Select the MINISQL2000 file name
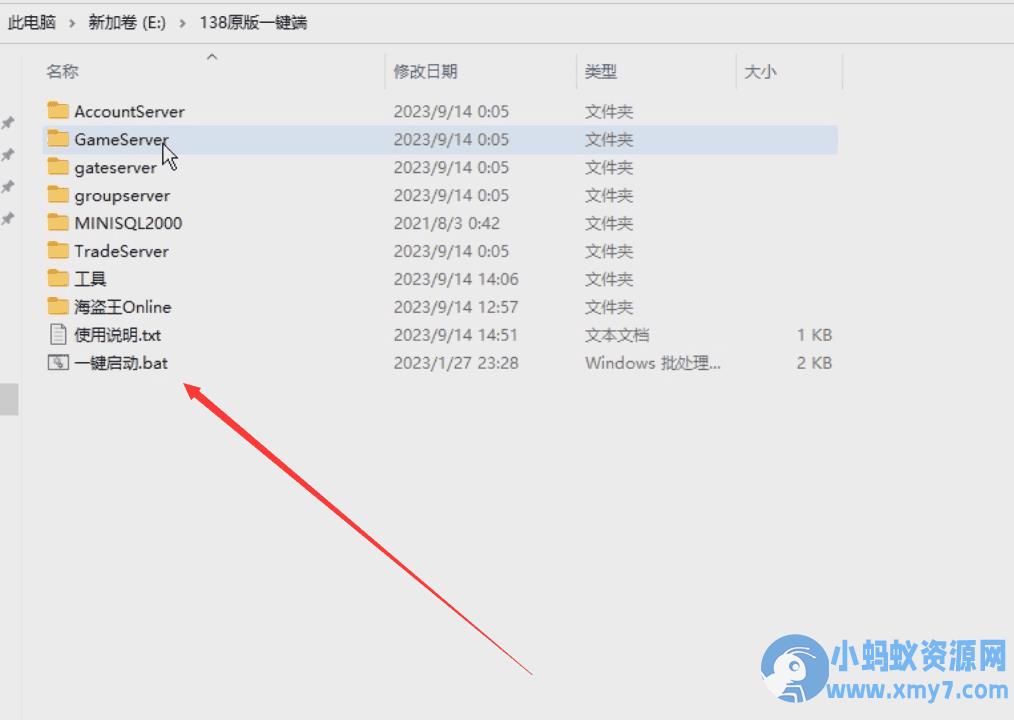The image size is (1014, 720). pos(128,223)
